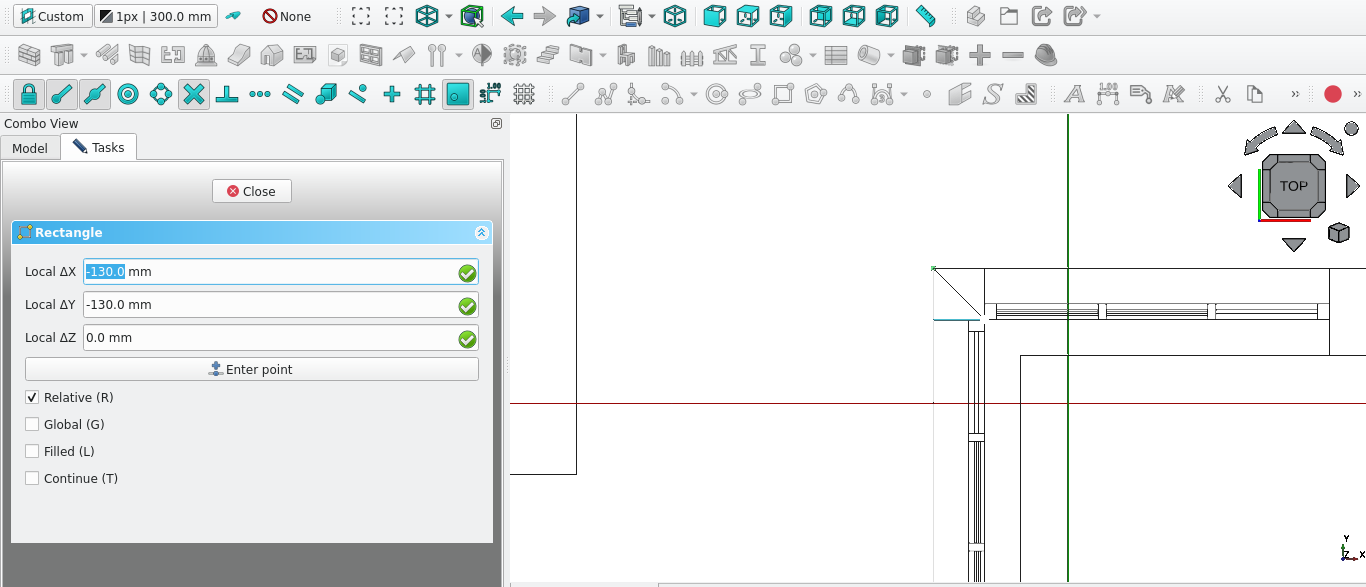
Task: Click the Enter point button
Action: point(252,370)
